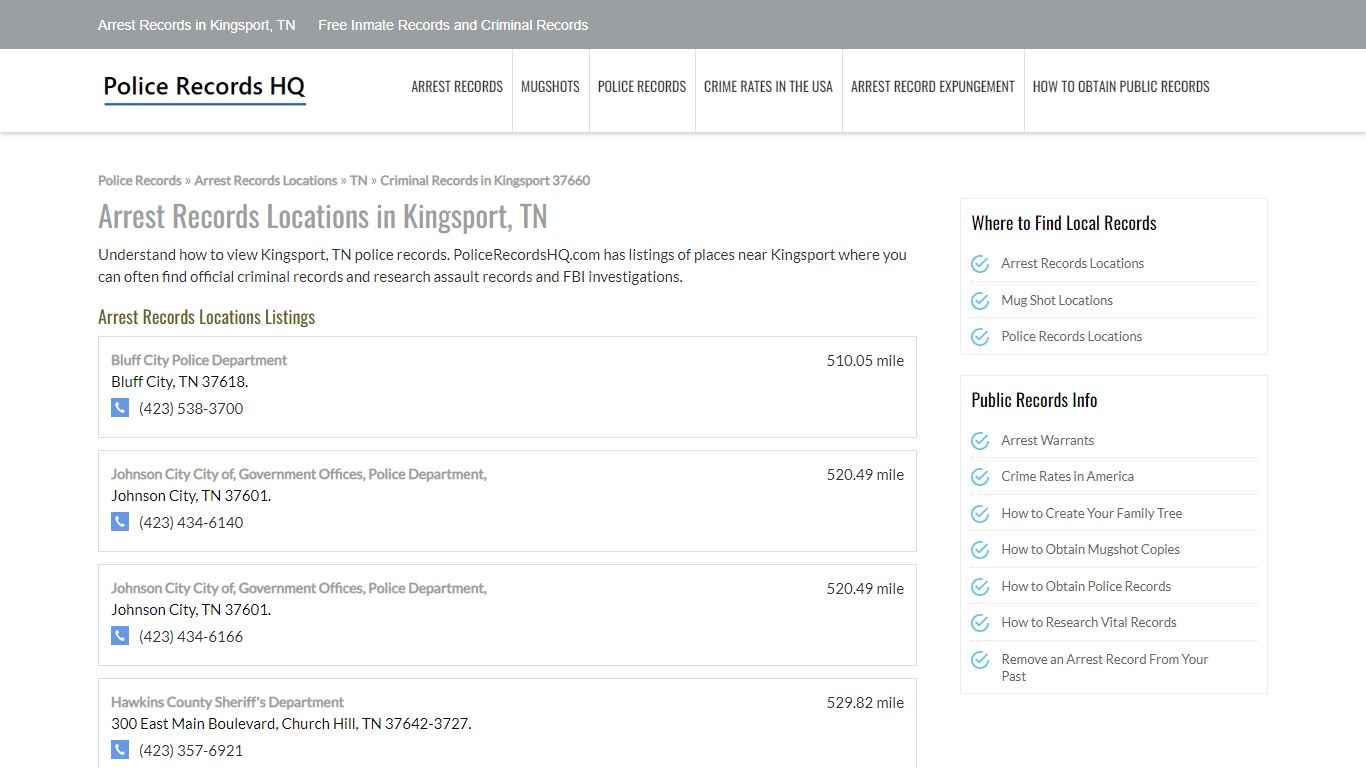1366x768 pixels.
Task: Click phone number (423) 538-3700
Action: click(x=191, y=408)
